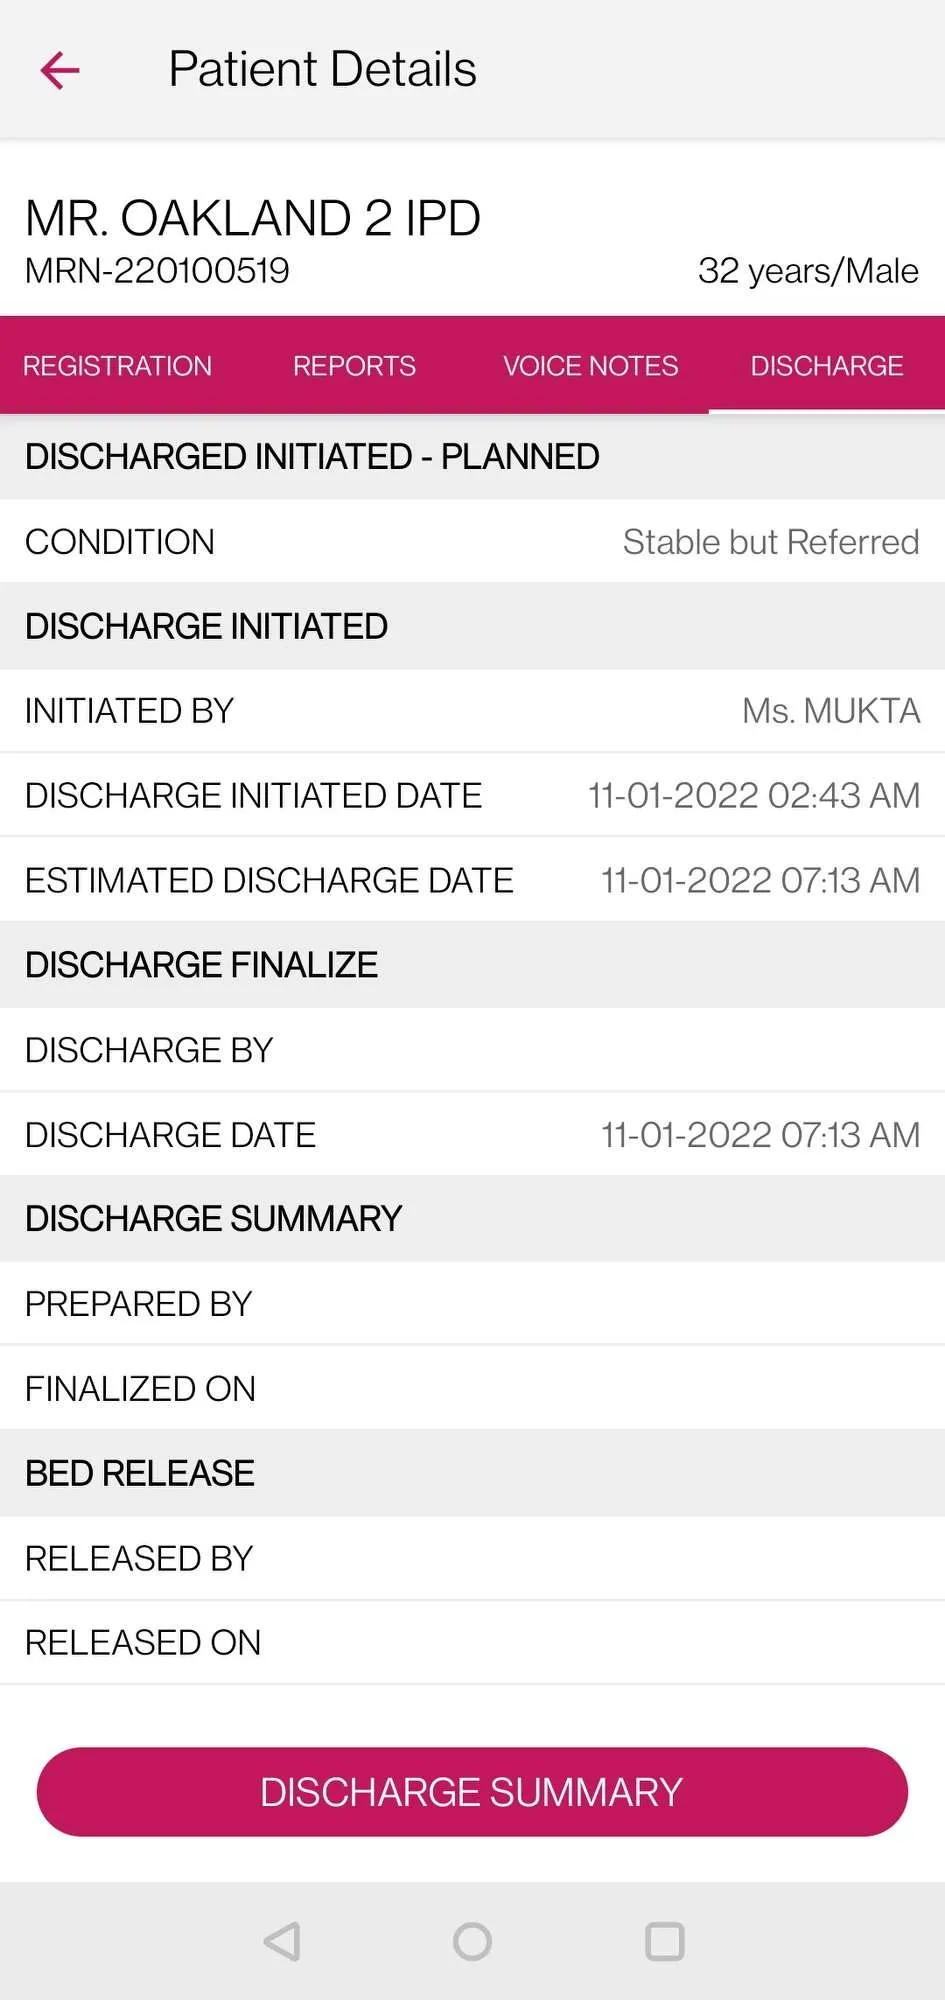The image size is (945, 2000).
Task: Tap Android home circle button
Action: (x=472, y=1941)
